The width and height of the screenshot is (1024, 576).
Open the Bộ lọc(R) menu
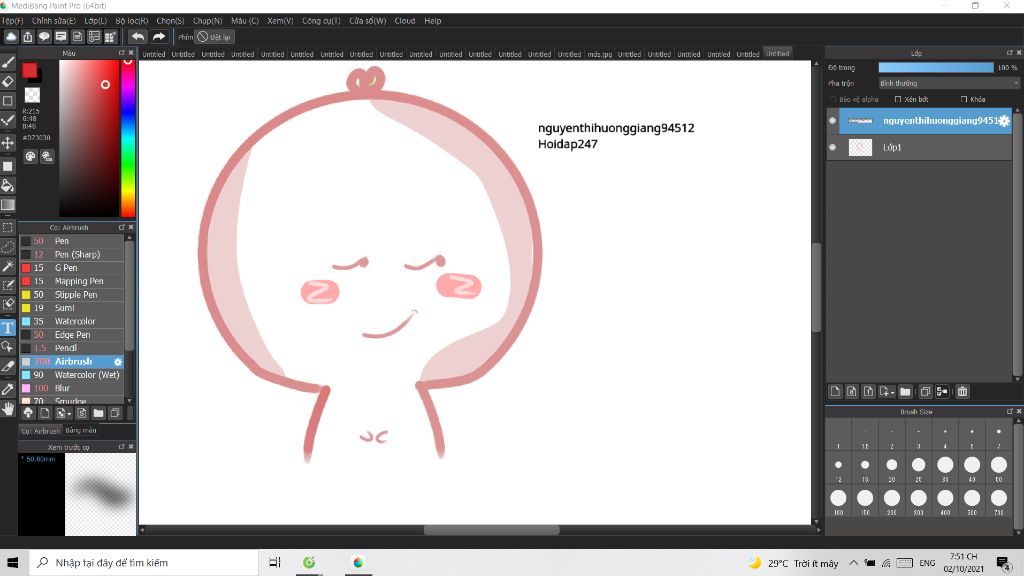pyautogui.click(x=132, y=21)
